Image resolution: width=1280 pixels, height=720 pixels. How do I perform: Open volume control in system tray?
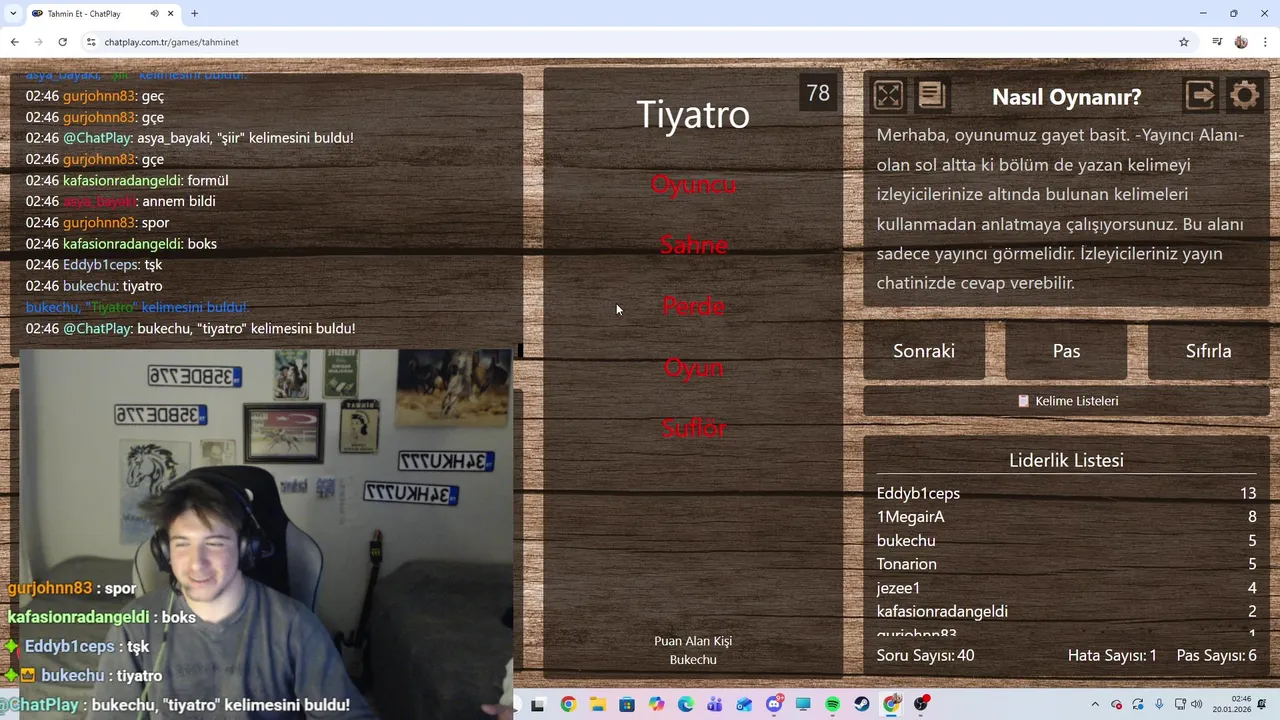[1196, 705]
